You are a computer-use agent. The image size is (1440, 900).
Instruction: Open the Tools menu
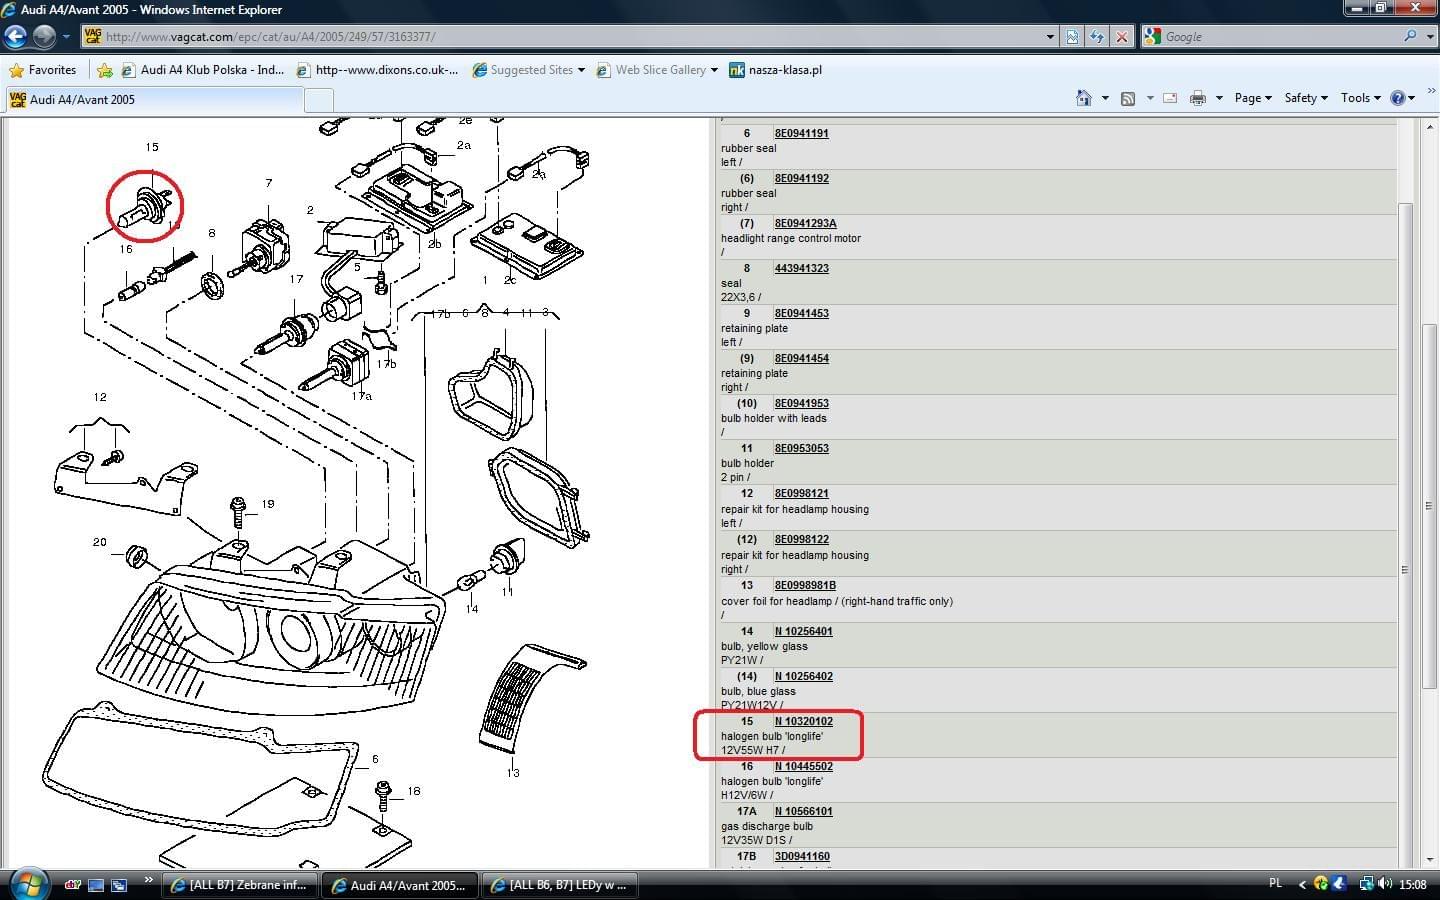click(x=1360, y=98)
